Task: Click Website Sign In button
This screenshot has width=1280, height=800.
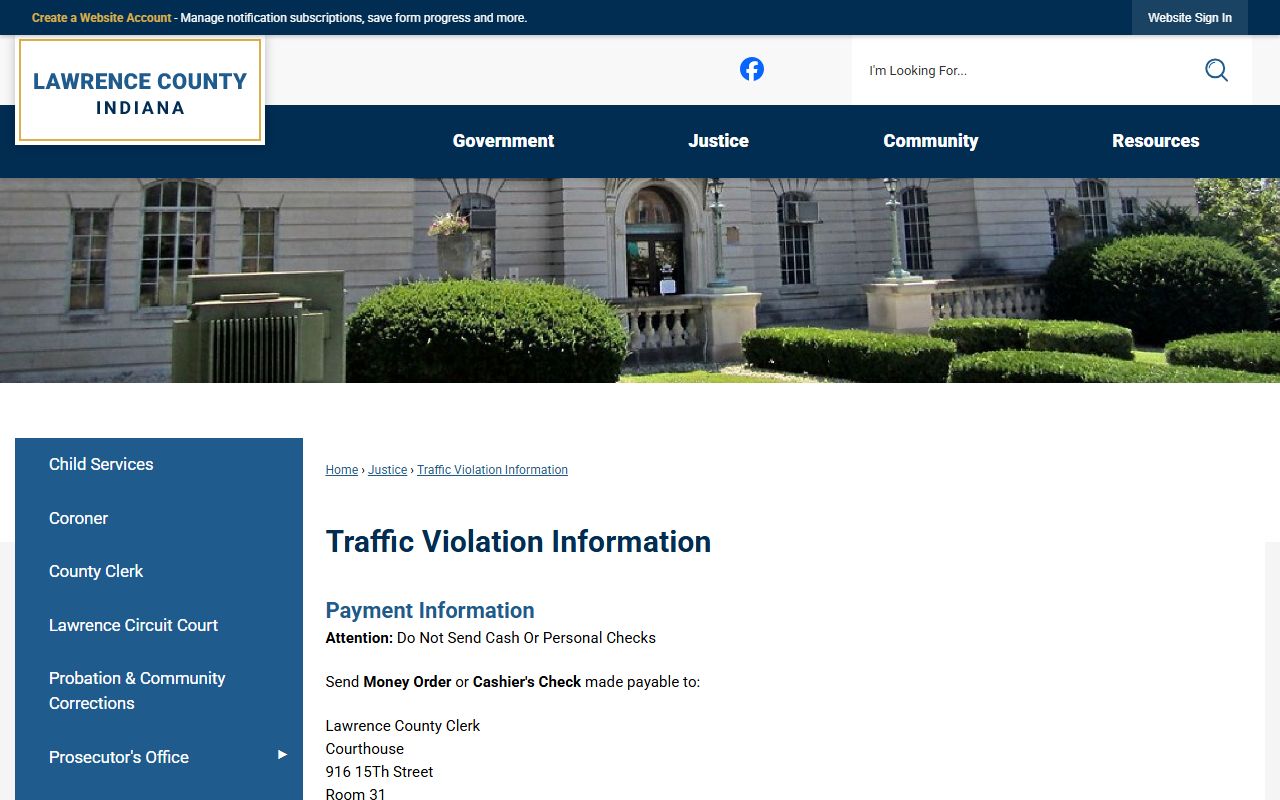Action: tap(1190, 18)
